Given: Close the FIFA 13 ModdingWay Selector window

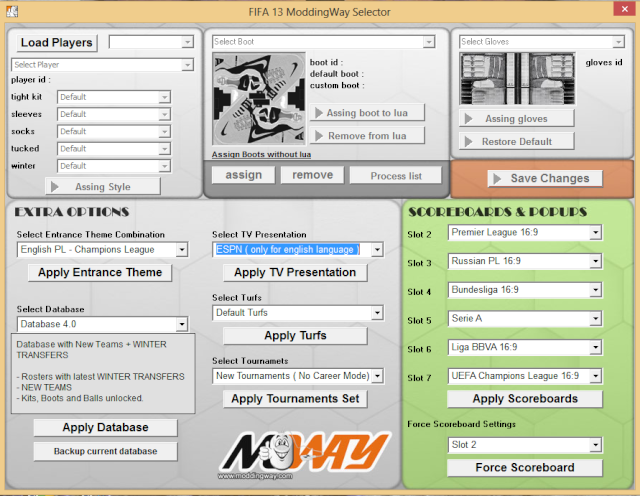Looking at the screenshot, I should pos(624,9).
